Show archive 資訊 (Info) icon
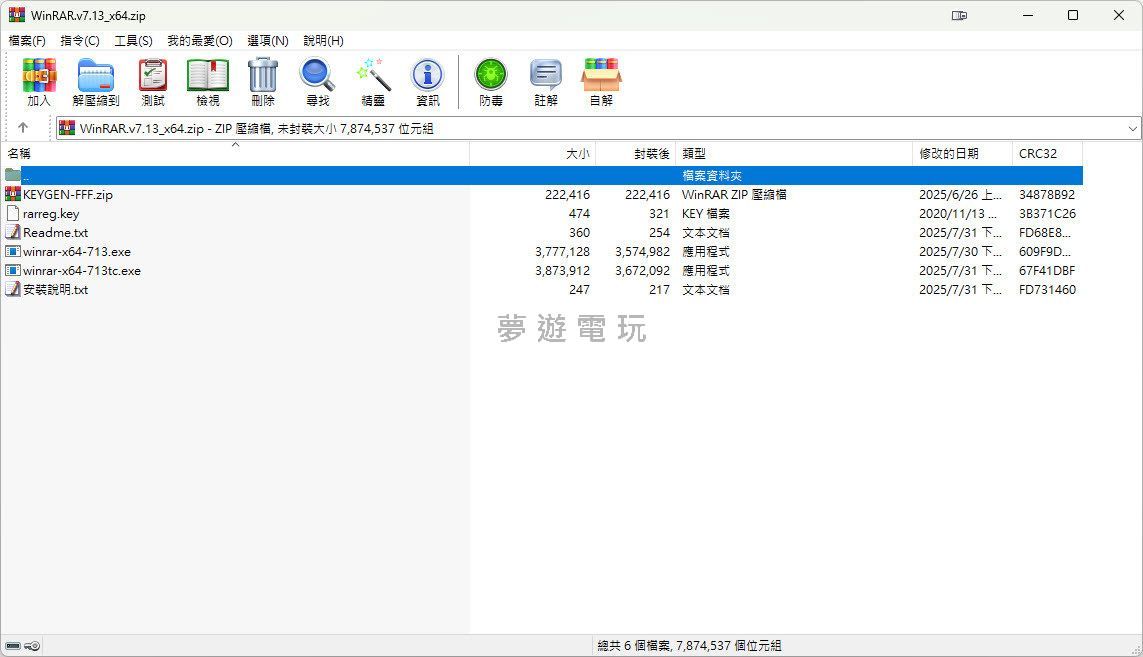Image resolution: width=1143 pixels, height=657 pixels. 428,82
